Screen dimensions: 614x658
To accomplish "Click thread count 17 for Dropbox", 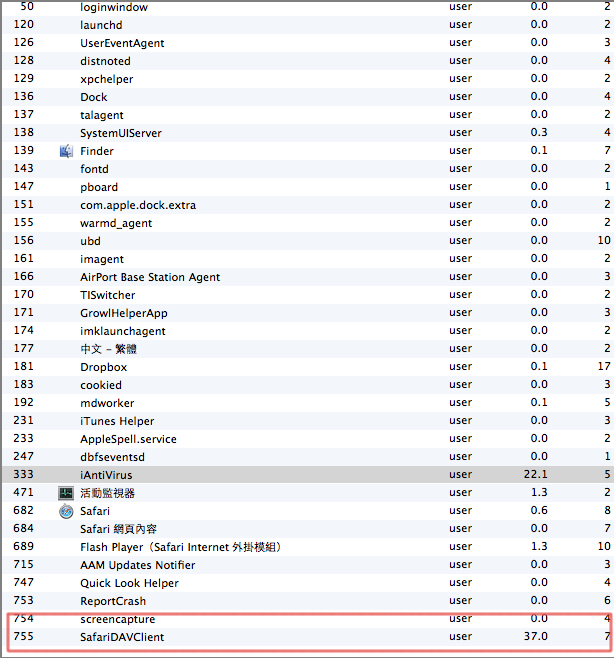I will (604, 367).
